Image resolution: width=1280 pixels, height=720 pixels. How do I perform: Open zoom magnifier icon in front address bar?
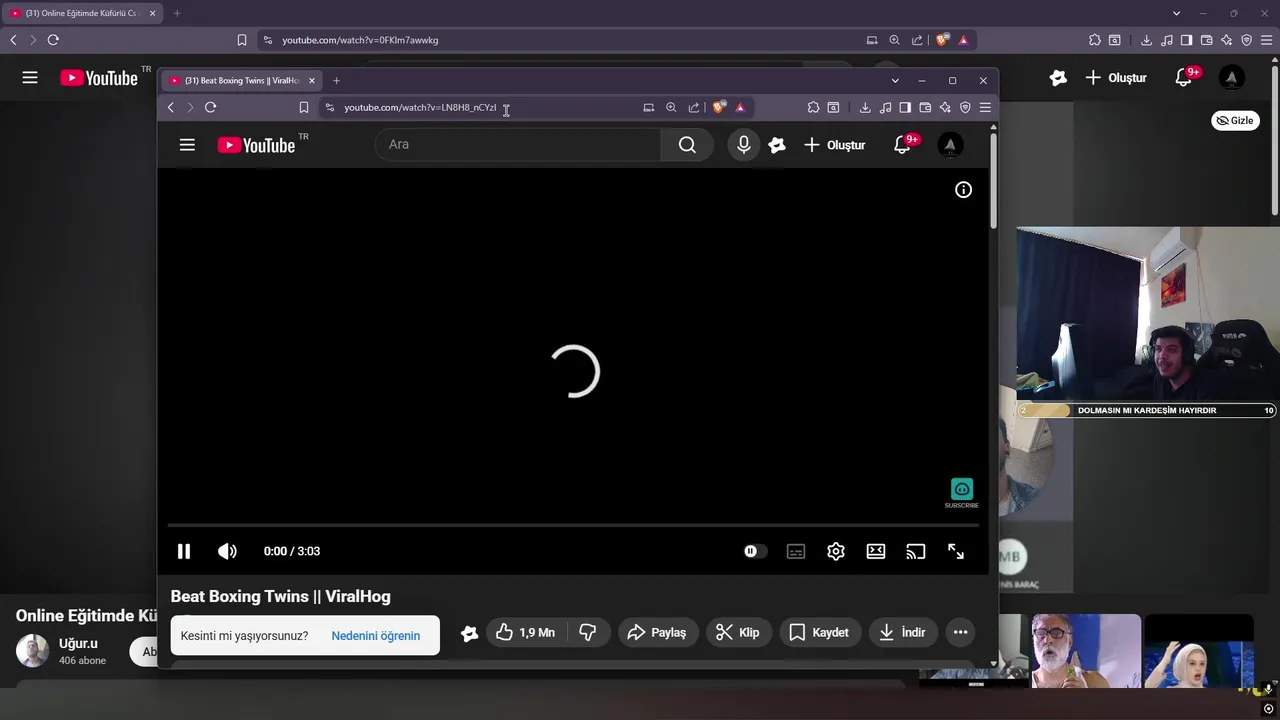click(671, 107)
